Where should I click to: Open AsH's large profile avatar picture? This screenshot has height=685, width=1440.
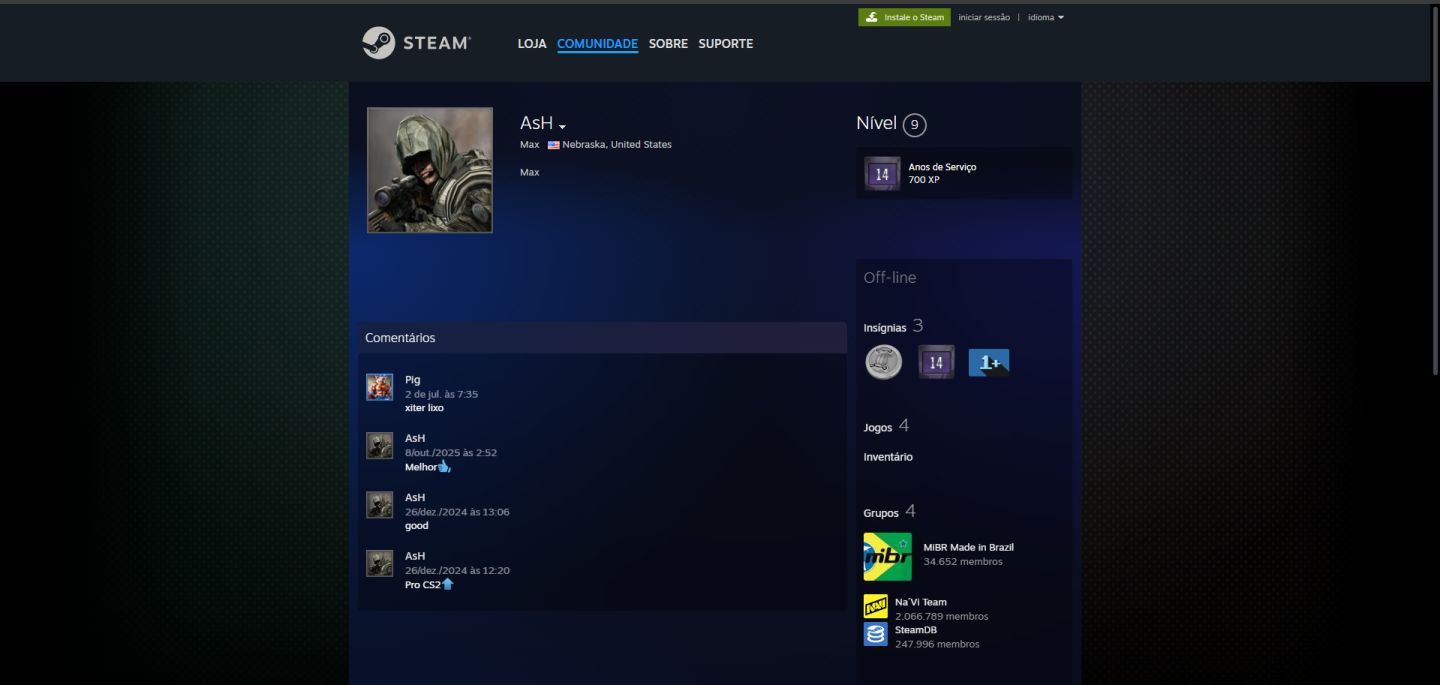tap(430, 170)
